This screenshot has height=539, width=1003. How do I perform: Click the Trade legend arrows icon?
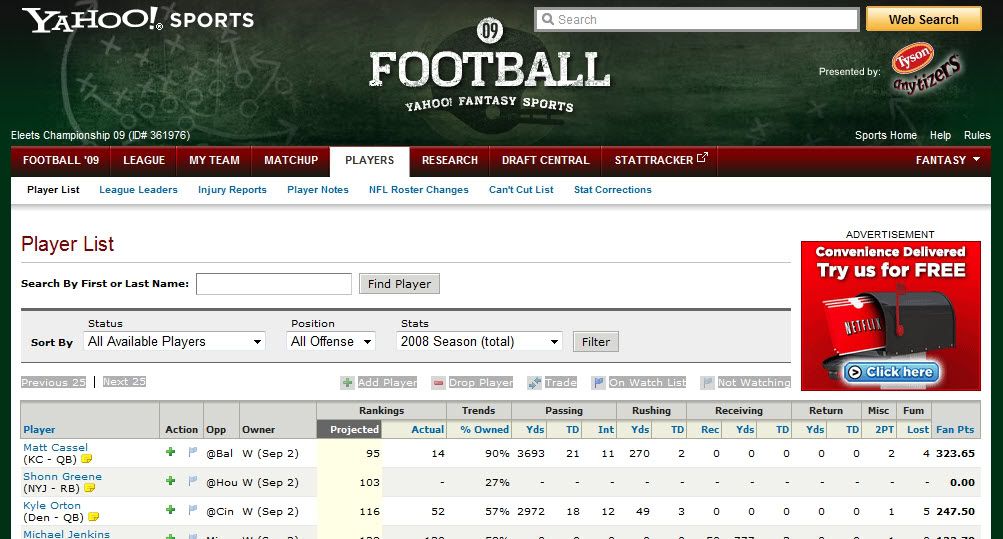(x=534, y=382)
